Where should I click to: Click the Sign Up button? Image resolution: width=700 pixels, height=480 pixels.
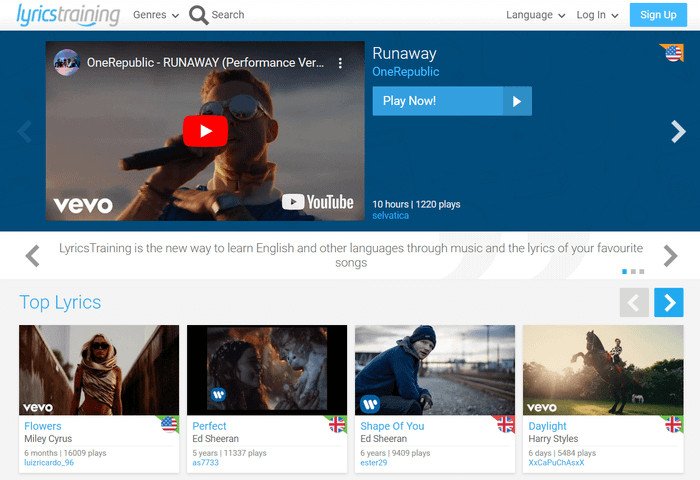point(658,15)
